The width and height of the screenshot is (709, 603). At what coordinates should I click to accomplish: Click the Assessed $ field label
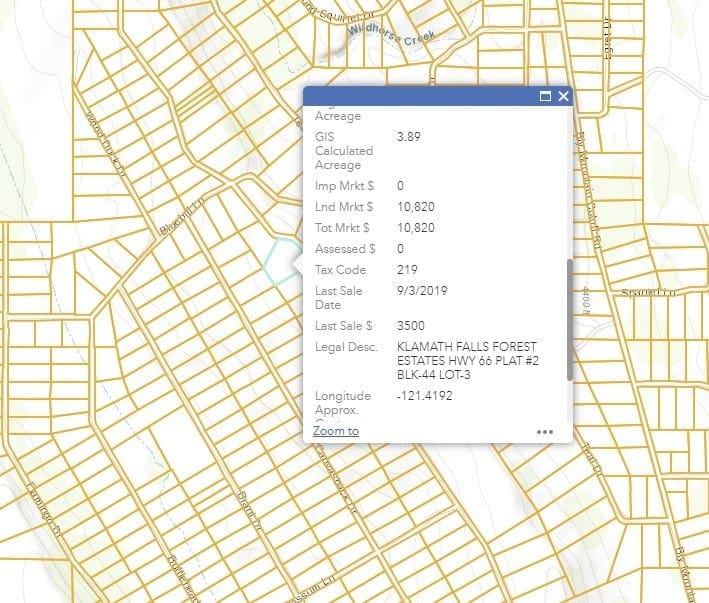click(345, 249)
